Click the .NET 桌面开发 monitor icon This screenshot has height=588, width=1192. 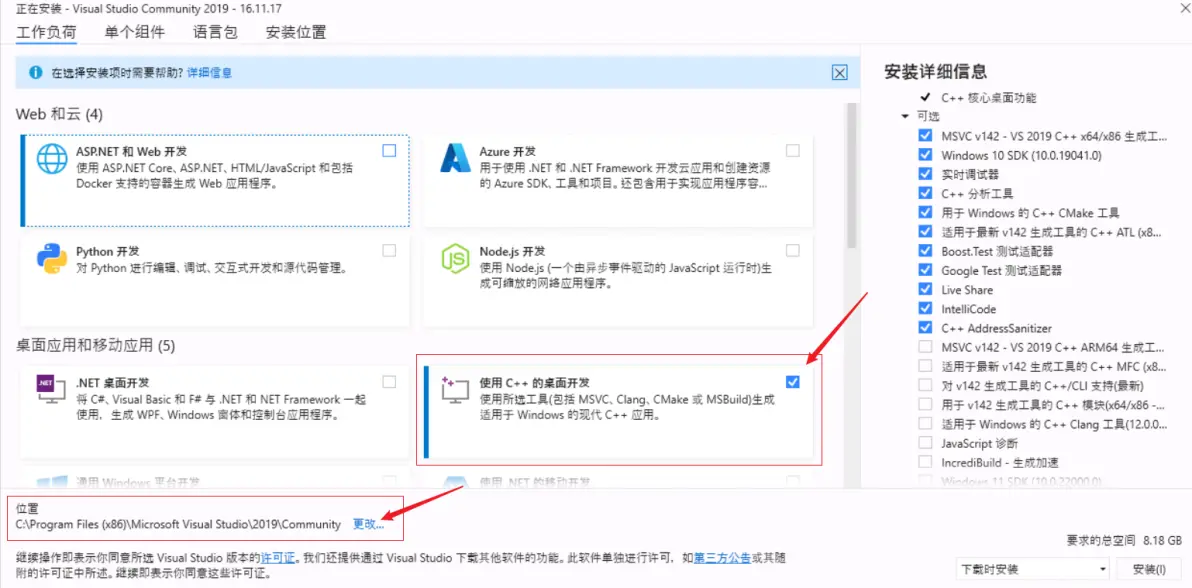(x=52, y=389)
